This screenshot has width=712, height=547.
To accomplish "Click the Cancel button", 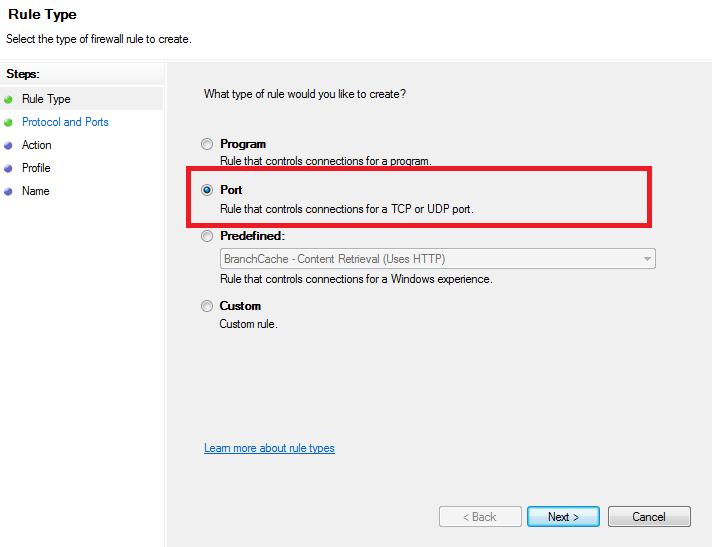I will click(649, 517).
